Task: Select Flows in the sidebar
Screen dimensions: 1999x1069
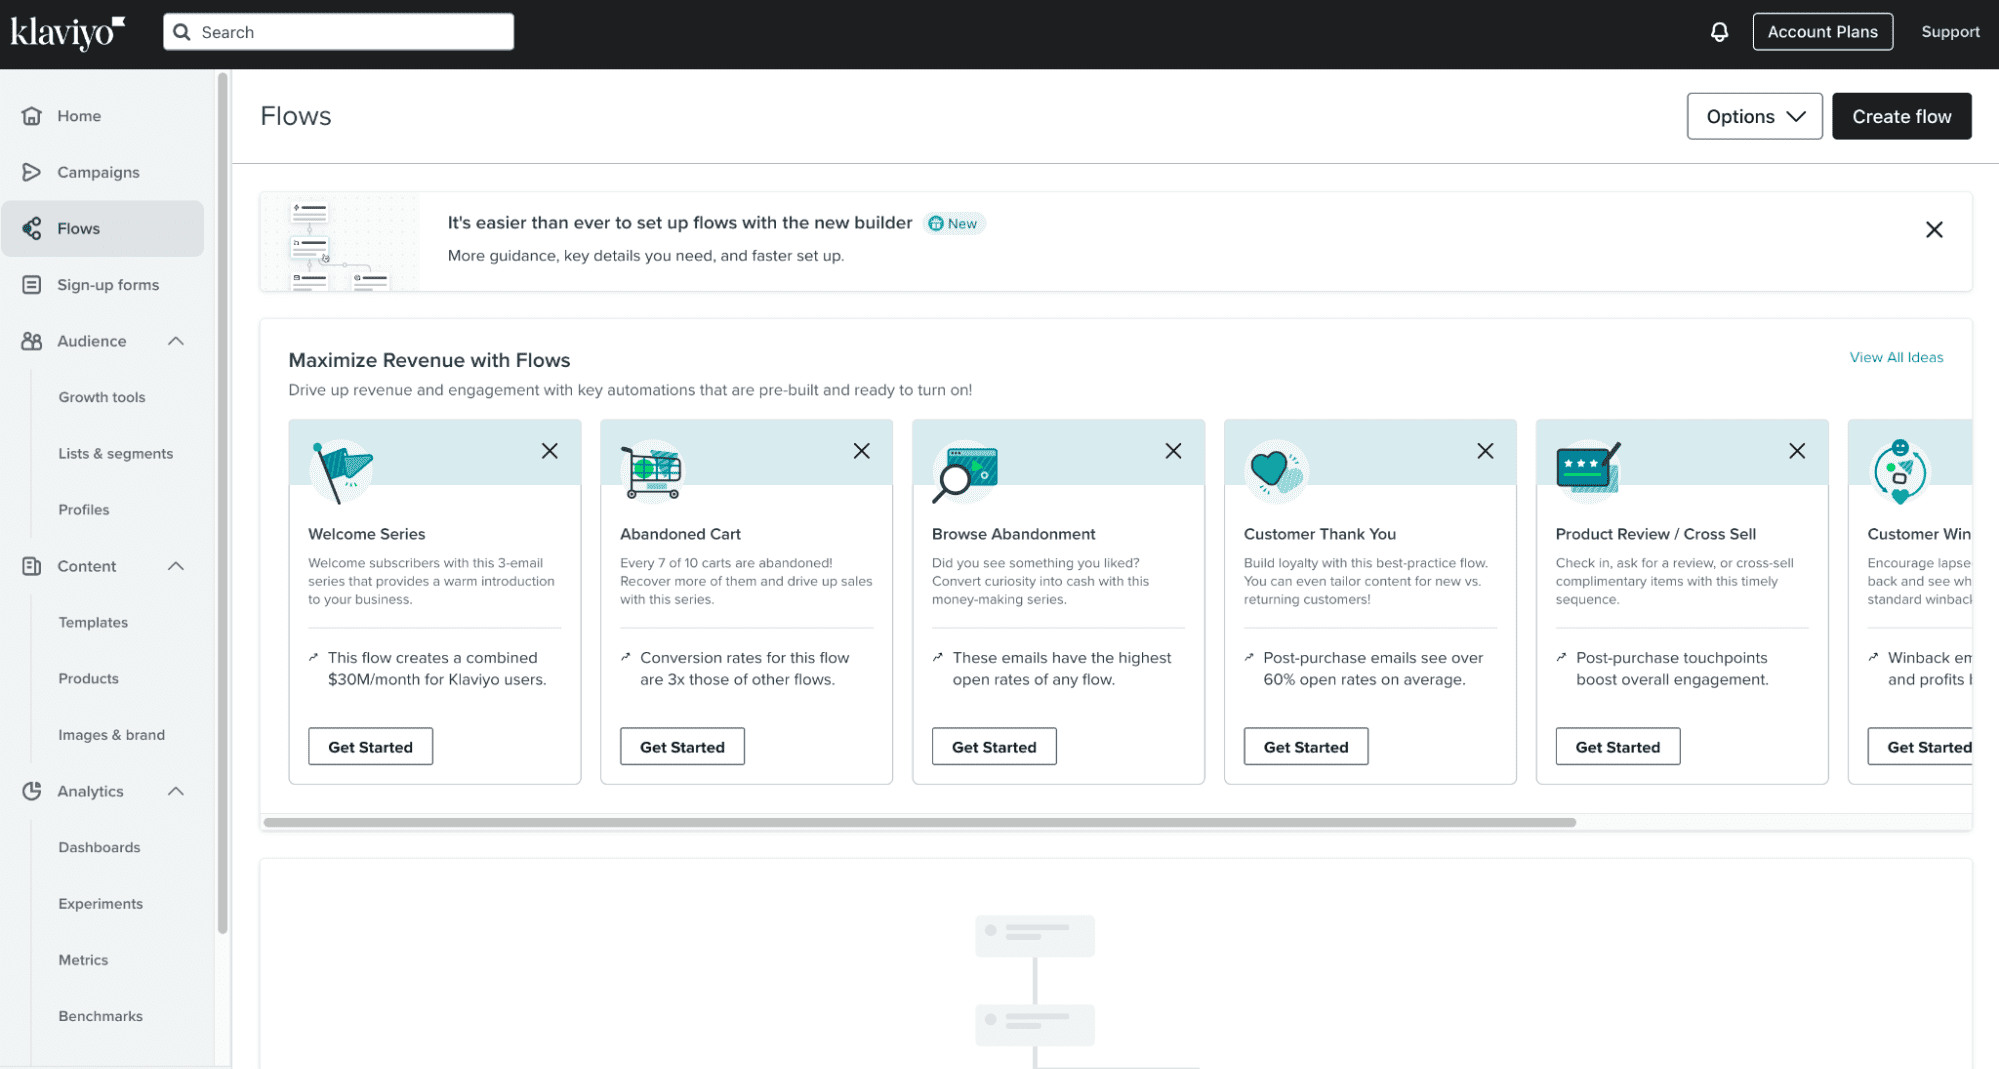Action: coord(102,228)
